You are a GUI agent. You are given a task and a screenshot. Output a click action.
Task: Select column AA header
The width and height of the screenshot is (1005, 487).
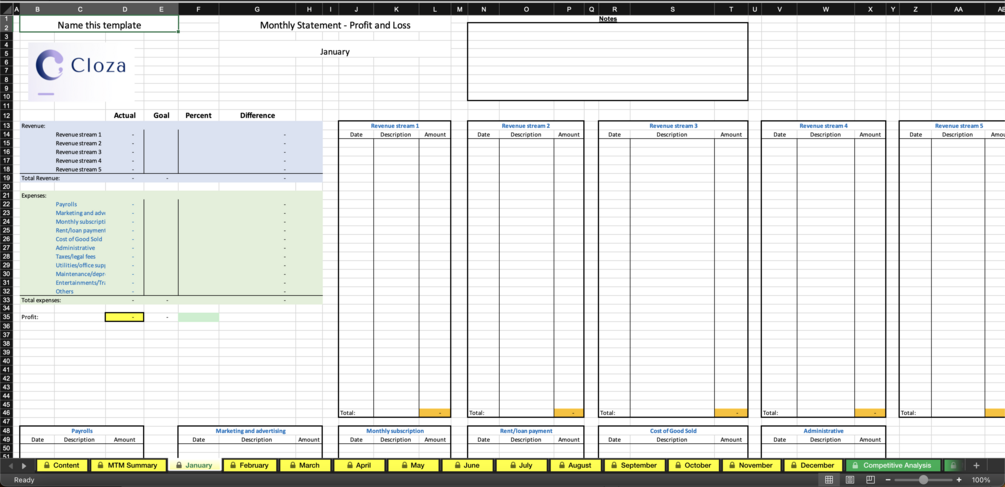point(958,9)
